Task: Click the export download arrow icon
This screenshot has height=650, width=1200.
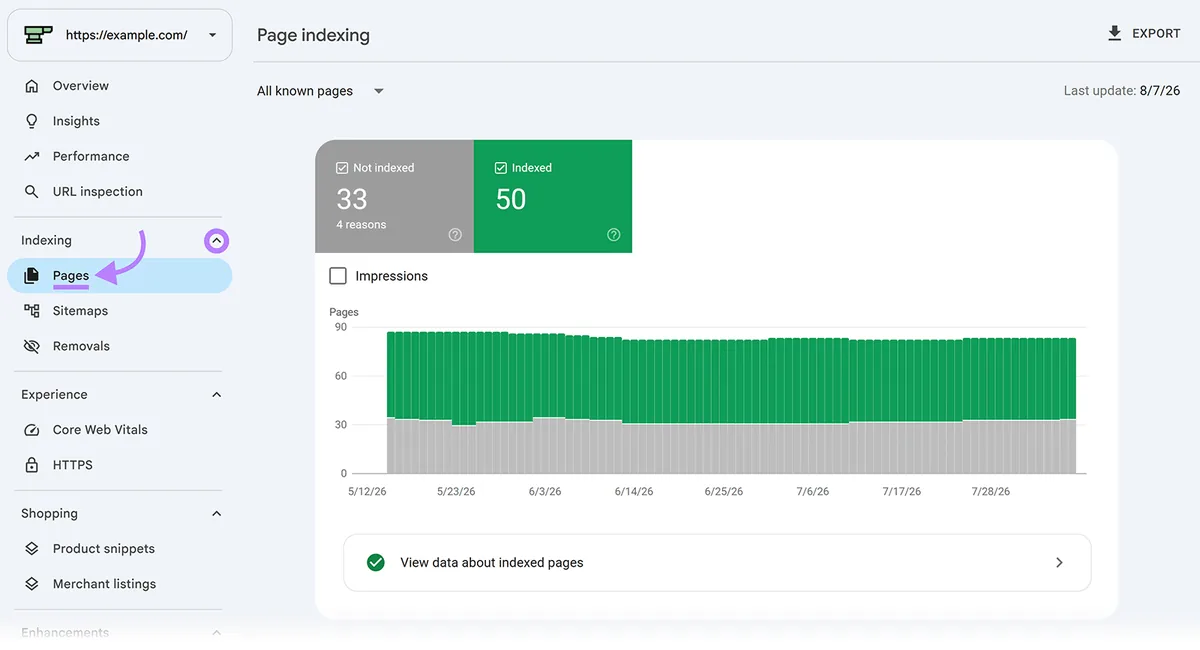Action: 1115,34
